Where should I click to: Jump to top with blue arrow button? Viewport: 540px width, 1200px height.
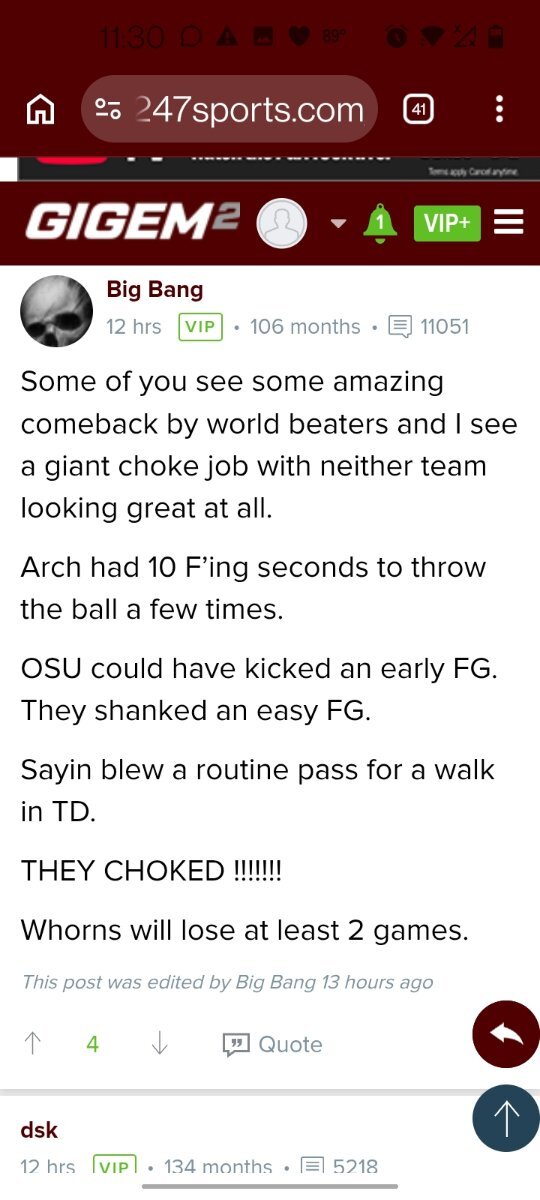click(506, 1118)
